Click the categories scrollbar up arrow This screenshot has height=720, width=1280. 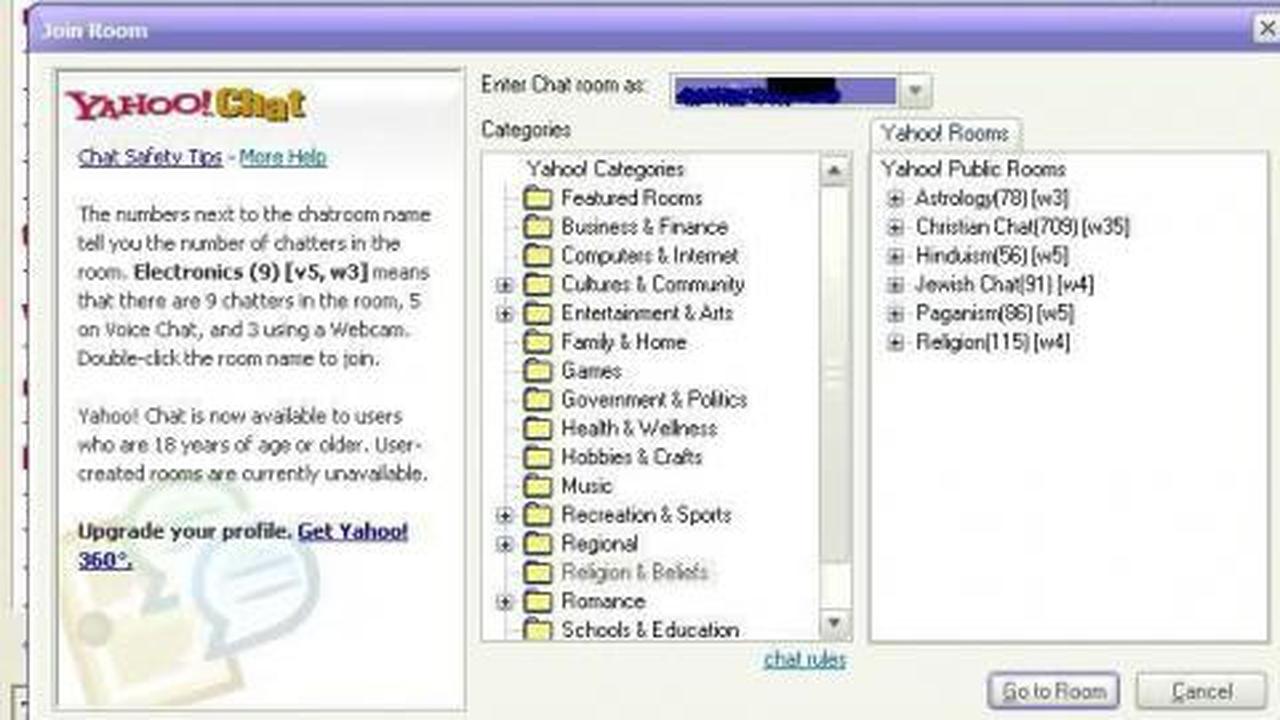point(835,171)
